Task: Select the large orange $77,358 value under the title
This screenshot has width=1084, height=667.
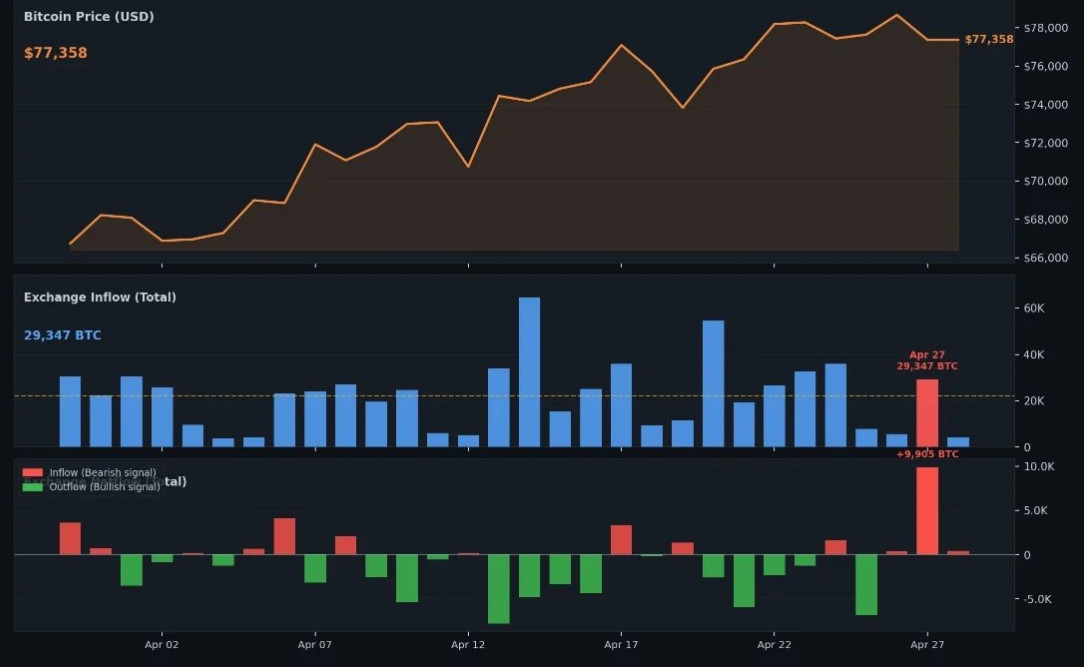Action: 55,53
